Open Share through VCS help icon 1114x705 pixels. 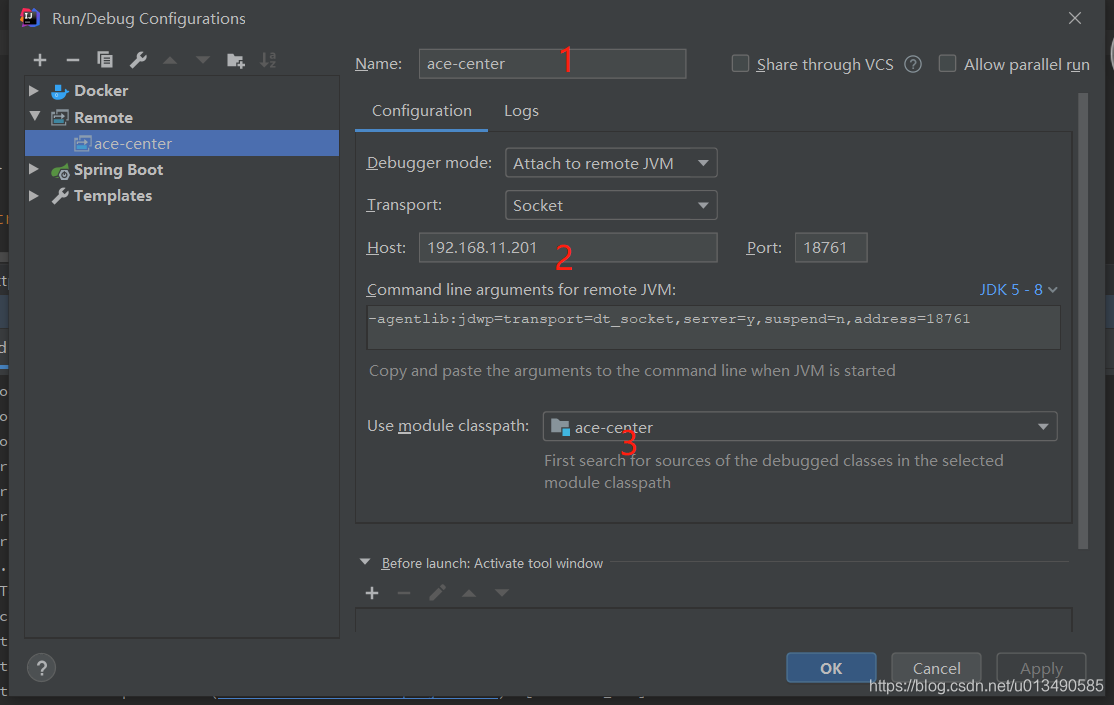tap(913, 65)
